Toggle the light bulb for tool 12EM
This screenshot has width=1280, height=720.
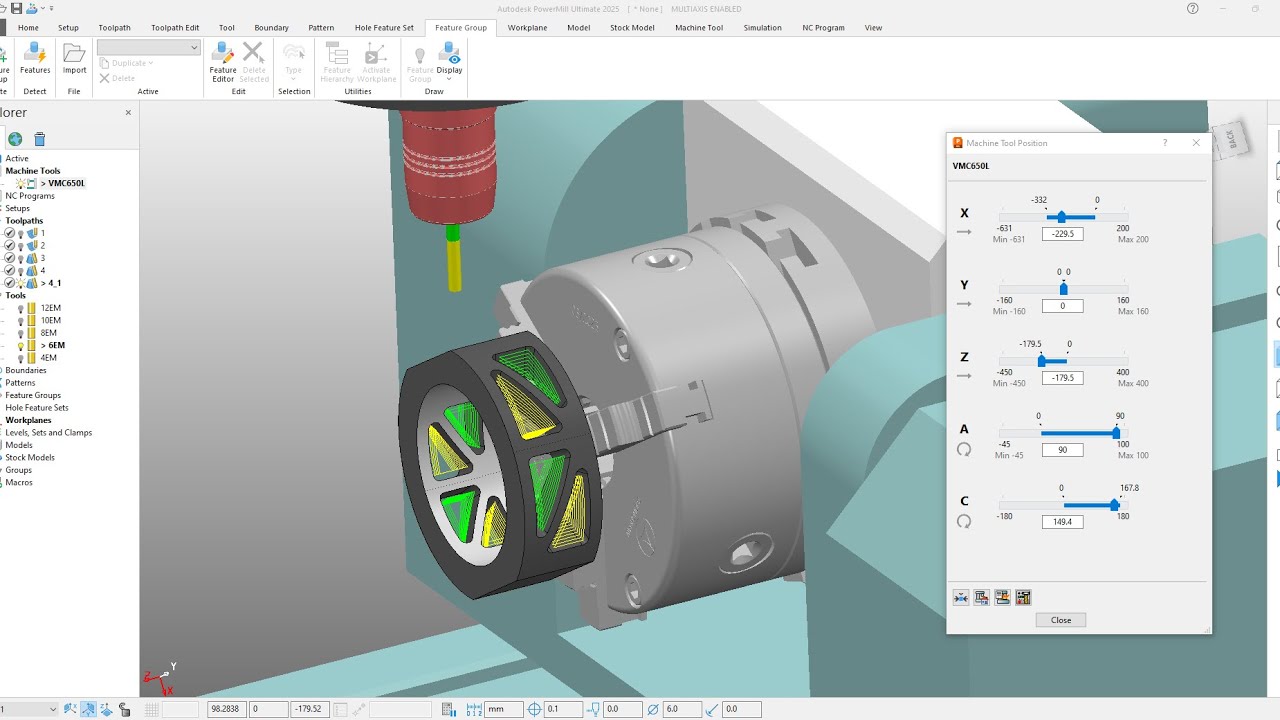20,308
